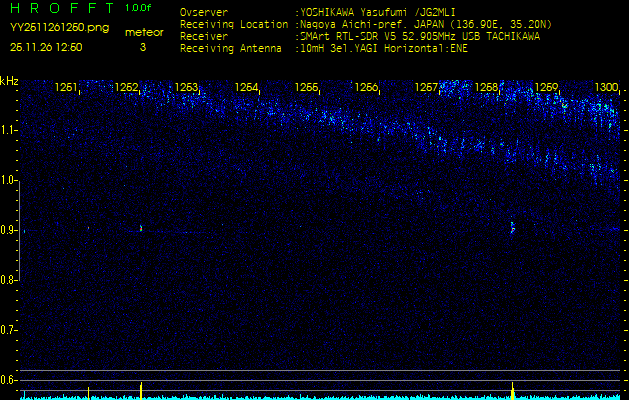Click the 0.7 frequency axis label
Image resolution: width=629 pixels, height=400 pixels.
(9, 330)
